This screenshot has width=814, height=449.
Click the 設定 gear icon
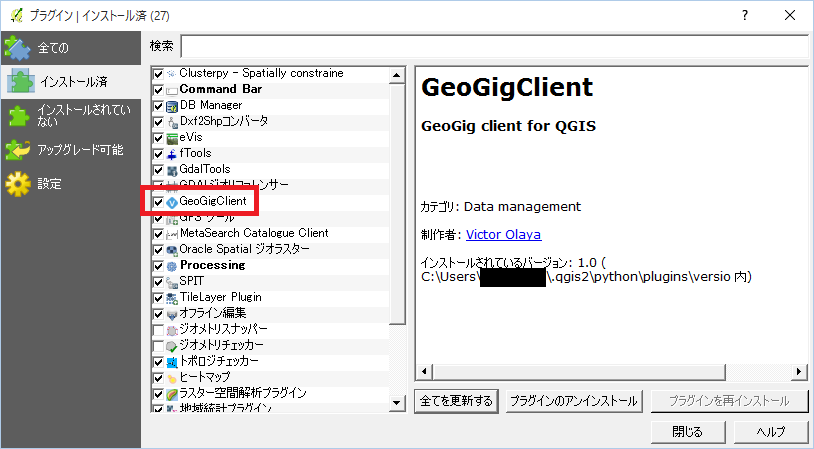pyautogui.click(x=18, y=184)
